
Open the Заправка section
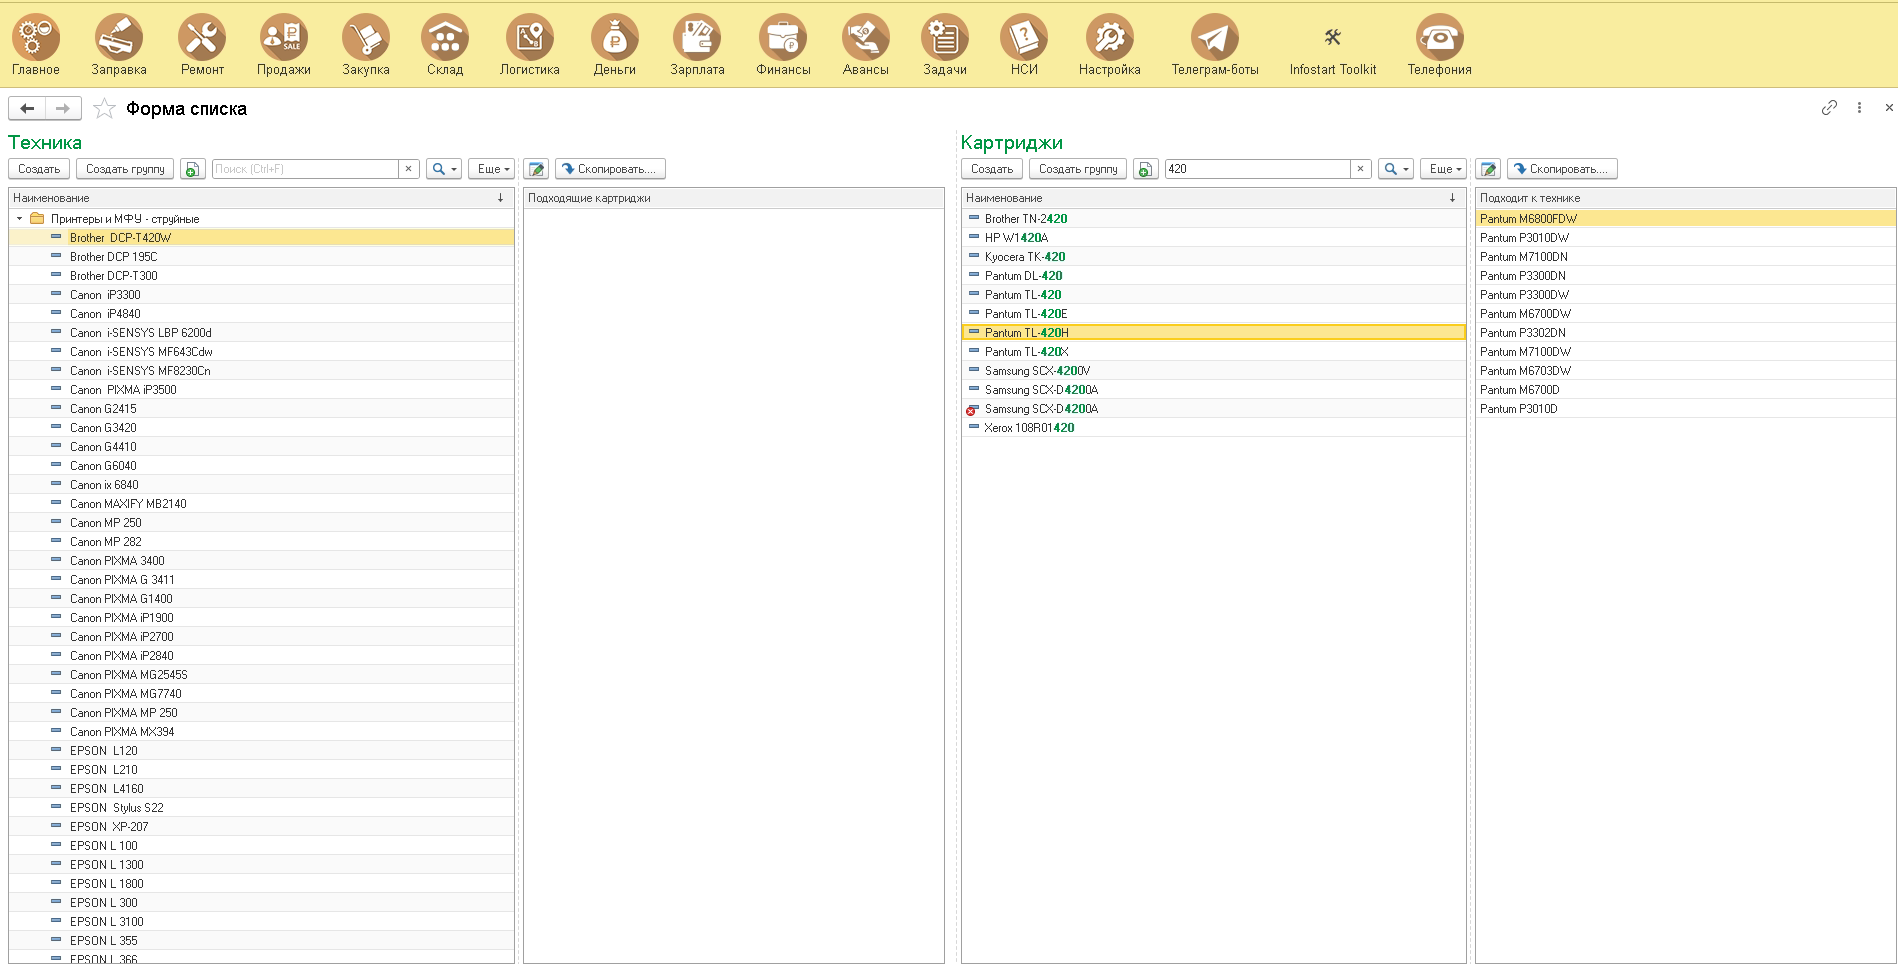point(119,46)
